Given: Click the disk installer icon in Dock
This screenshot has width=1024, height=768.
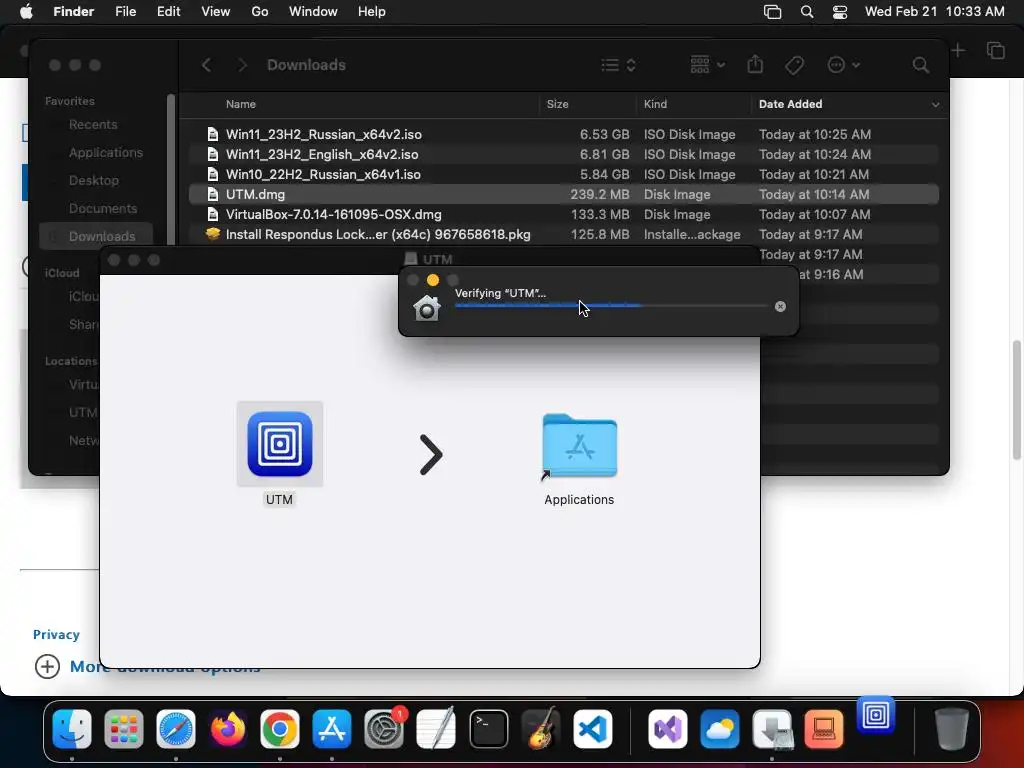Looking at the screenshot, I should (772, 729).
